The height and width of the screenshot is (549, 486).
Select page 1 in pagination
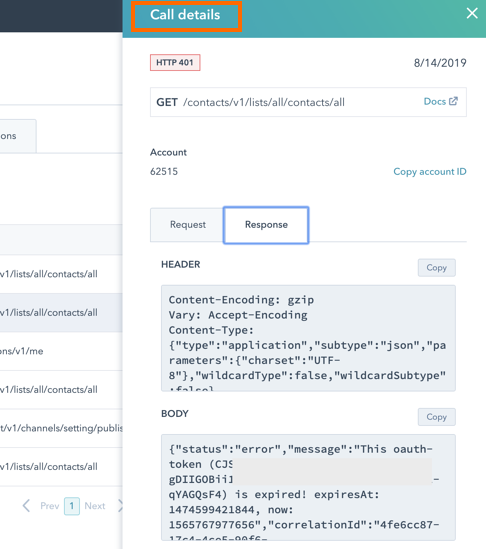tap(72, 506)
